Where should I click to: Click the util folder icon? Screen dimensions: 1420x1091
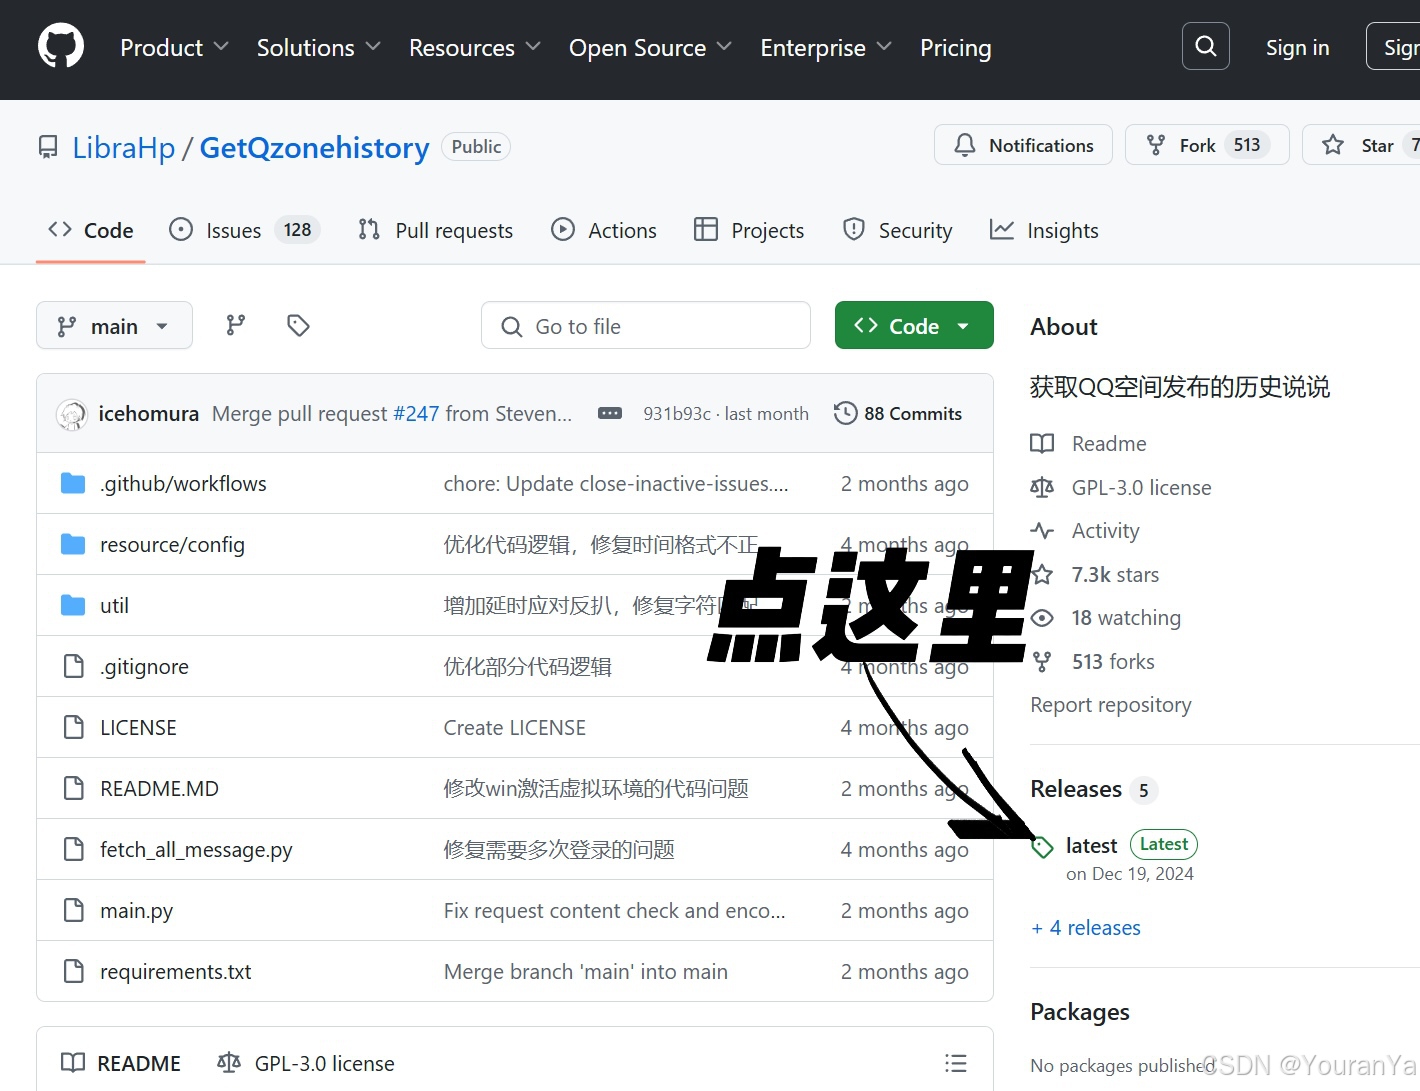pos(73,606)
